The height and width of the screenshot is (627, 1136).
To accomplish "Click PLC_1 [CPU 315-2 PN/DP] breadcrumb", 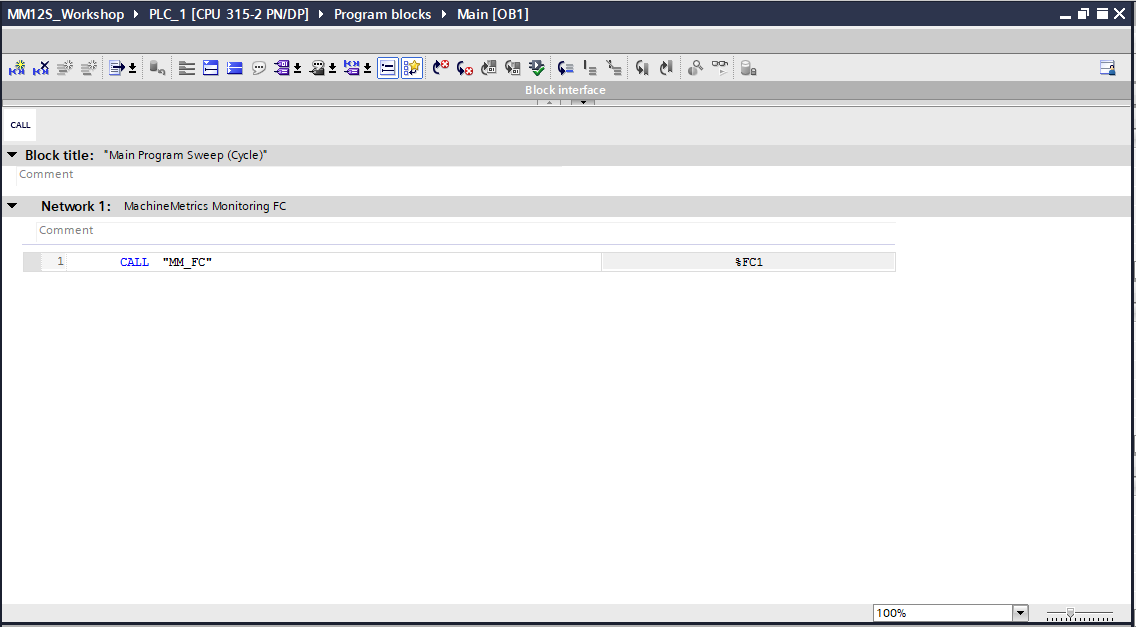I will tap(229, 14).
